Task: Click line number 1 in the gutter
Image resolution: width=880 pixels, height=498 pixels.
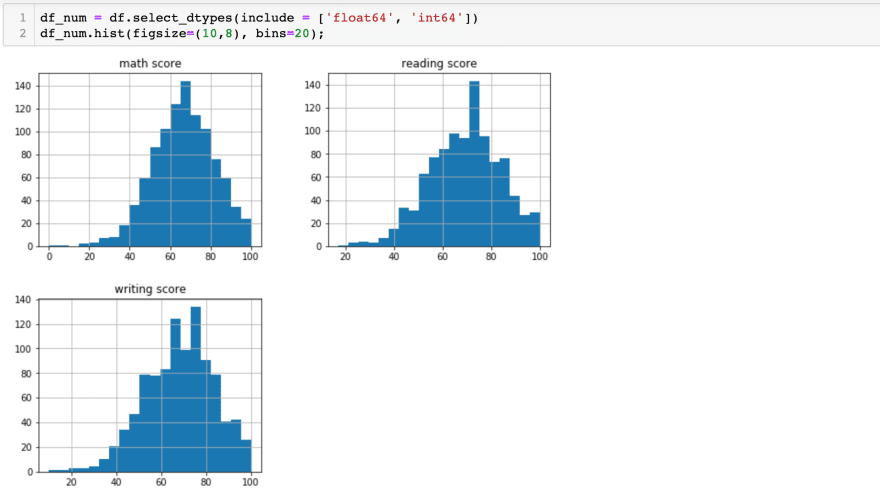Action: [22, 18]
